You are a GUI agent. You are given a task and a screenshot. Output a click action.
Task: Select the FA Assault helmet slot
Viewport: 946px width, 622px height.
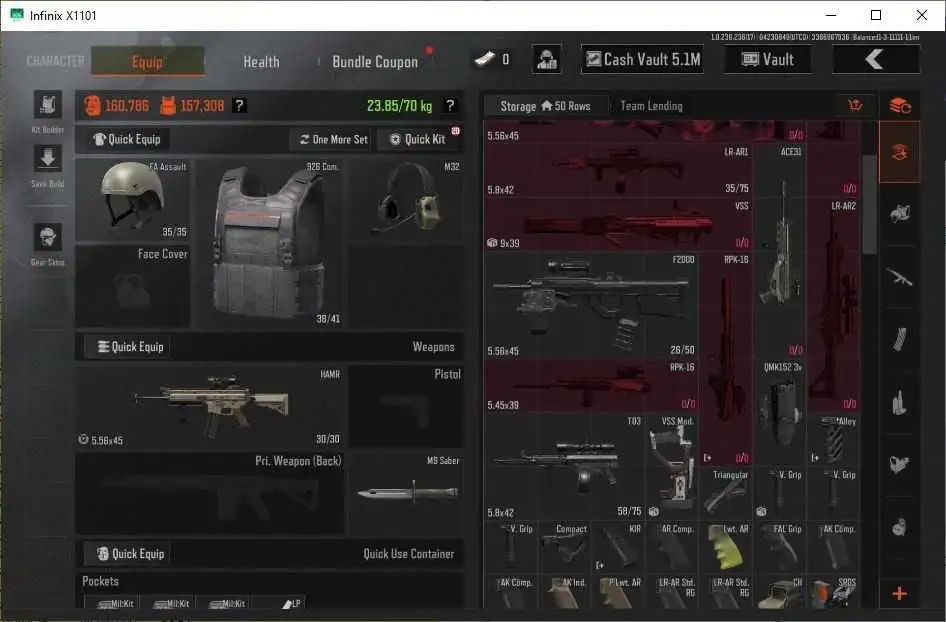click(x=133, y=200)
